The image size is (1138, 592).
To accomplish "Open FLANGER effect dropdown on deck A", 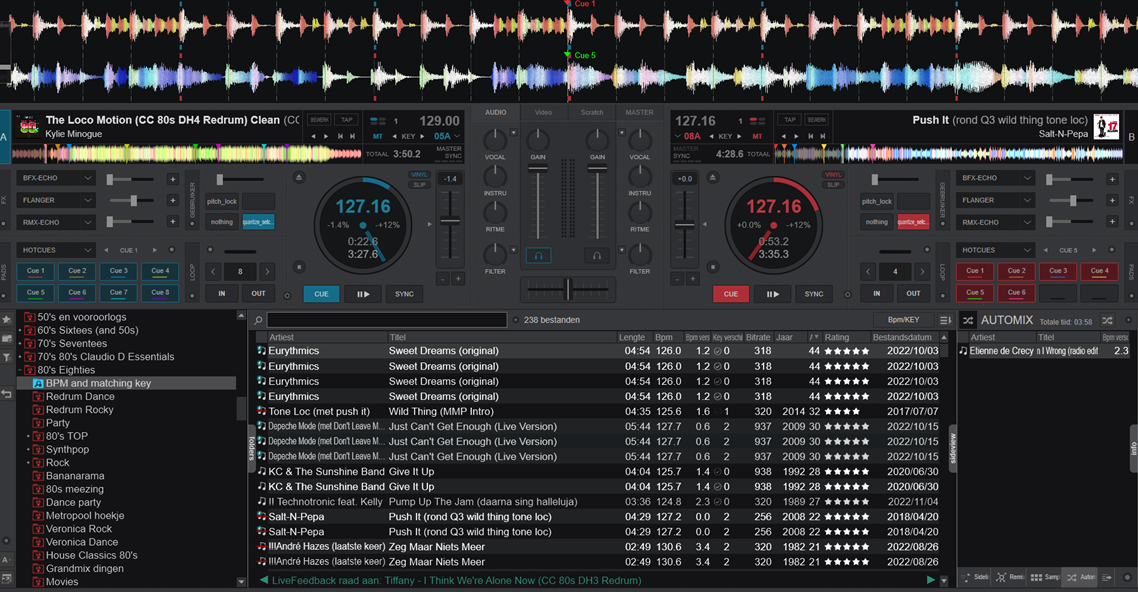I will tap(55, 200).
